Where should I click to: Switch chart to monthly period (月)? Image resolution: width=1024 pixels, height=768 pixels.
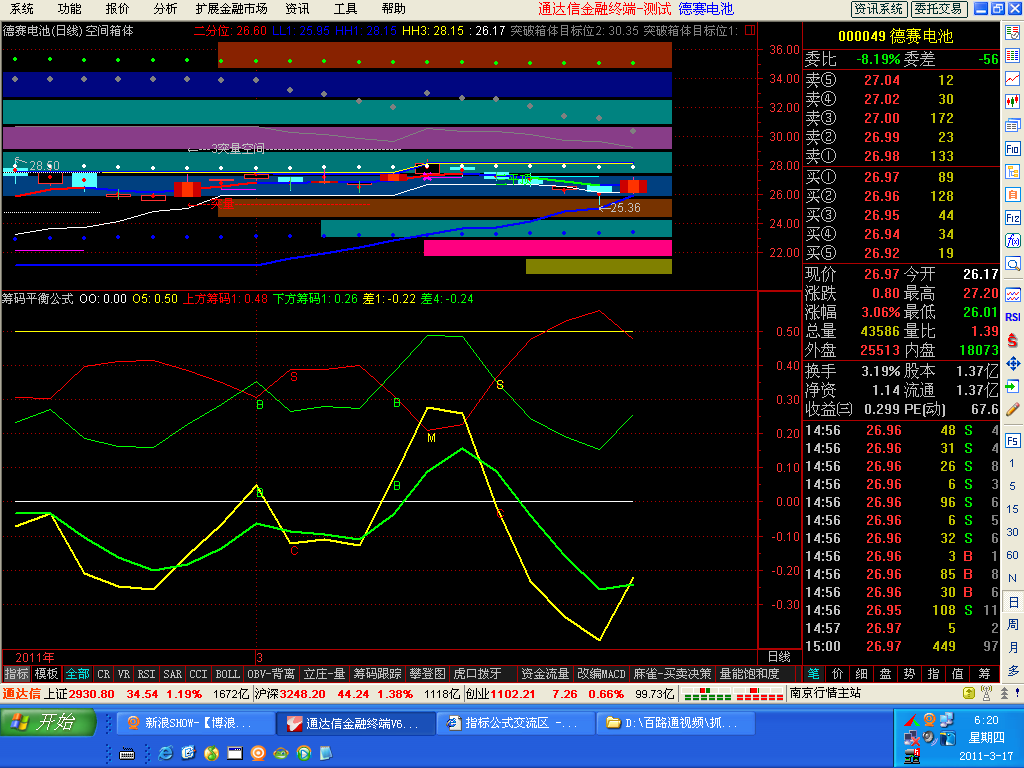pyautogui.click(x=1013, y=648)
